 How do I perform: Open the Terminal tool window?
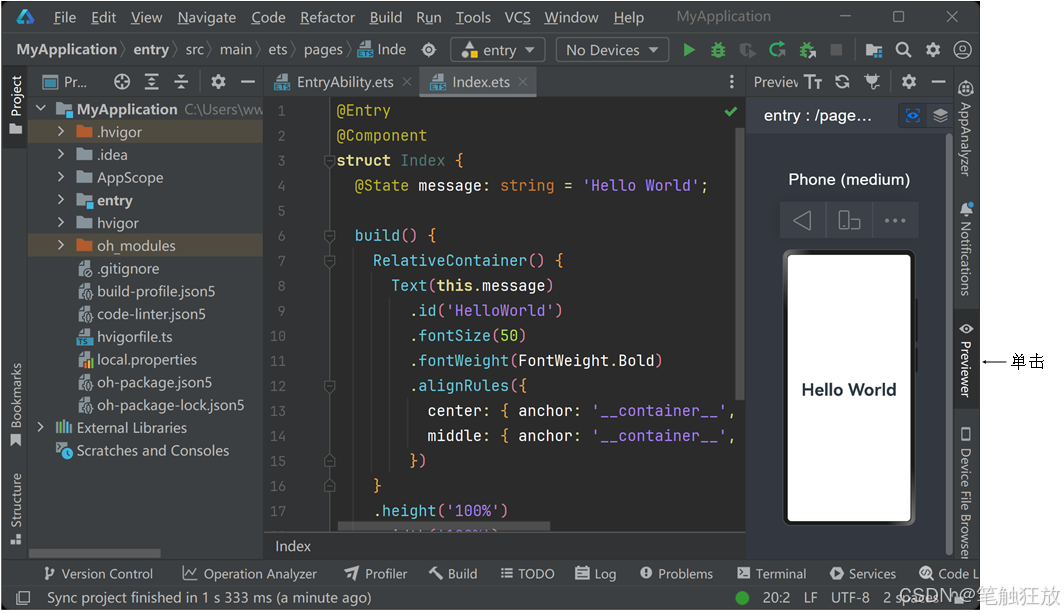pyautogui.click(x=772, y=574)
